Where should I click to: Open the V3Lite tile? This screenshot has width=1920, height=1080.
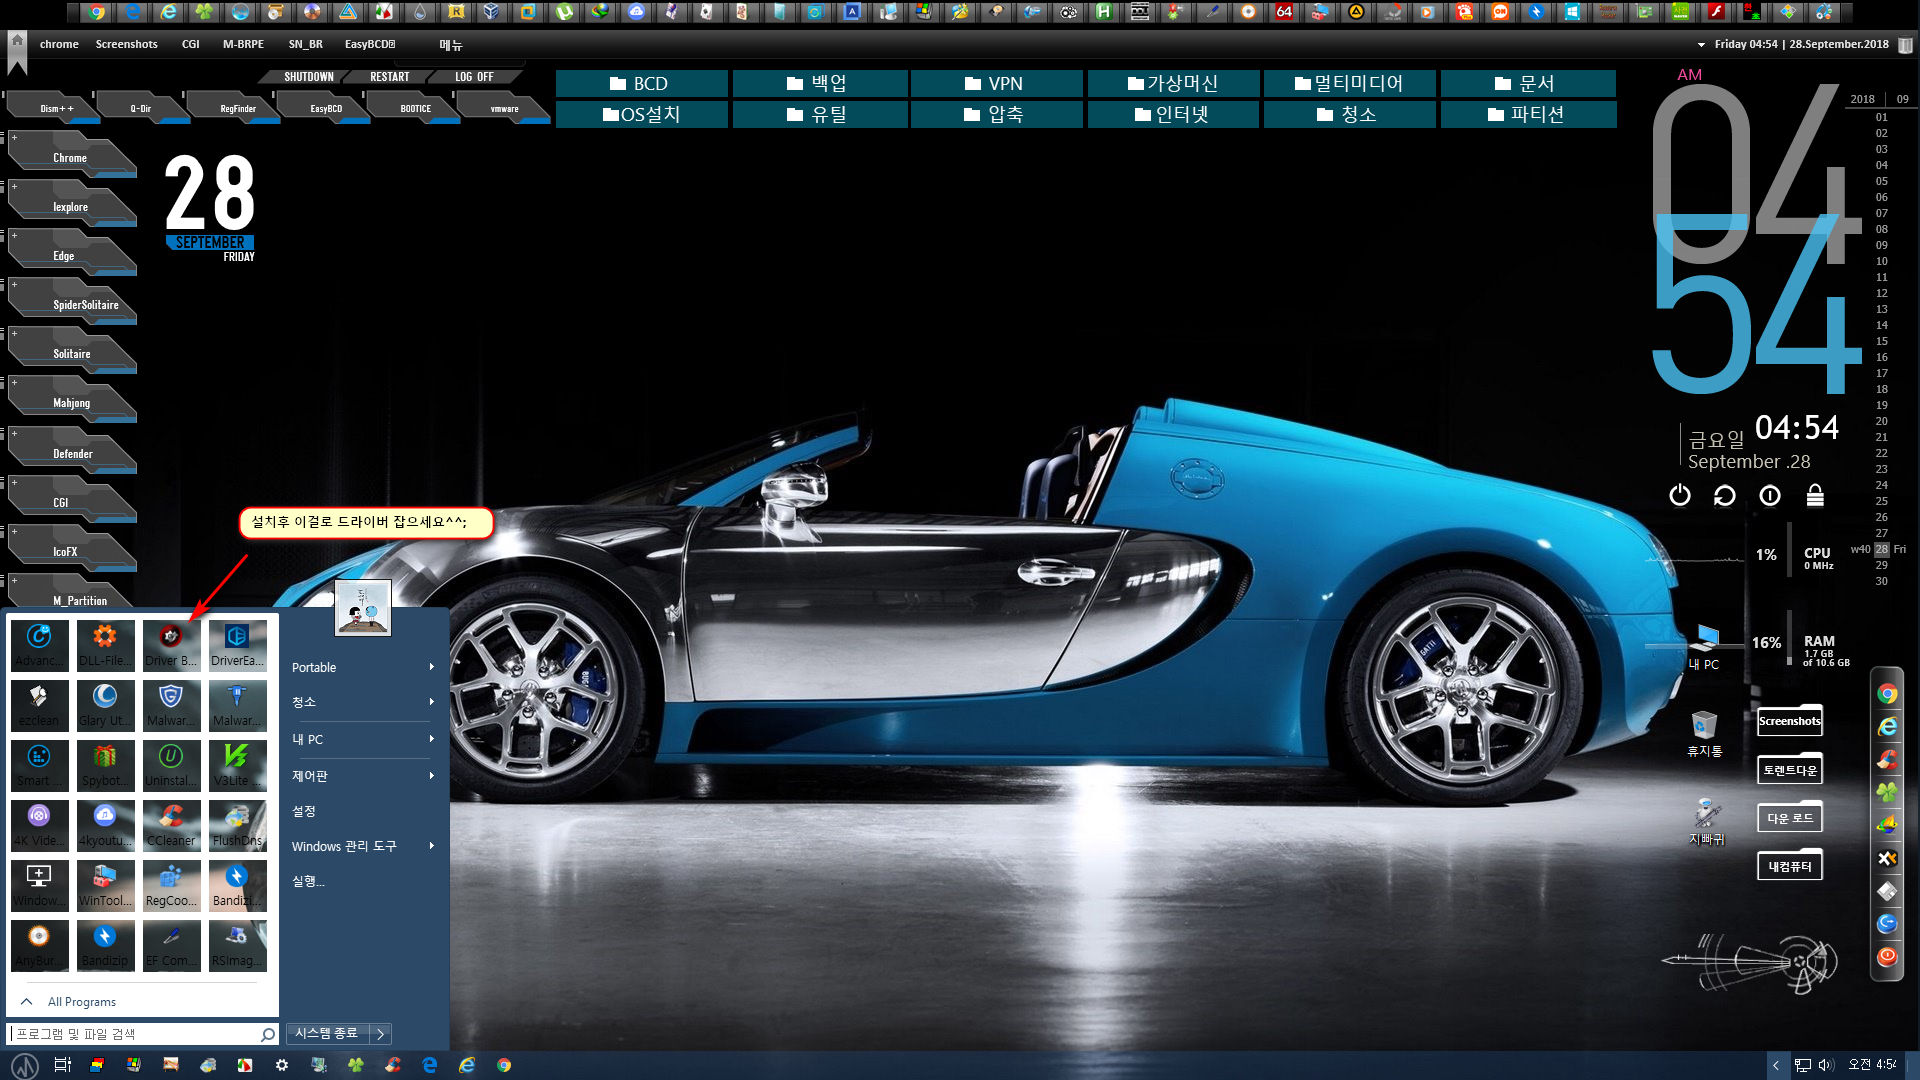pos(237,765)
